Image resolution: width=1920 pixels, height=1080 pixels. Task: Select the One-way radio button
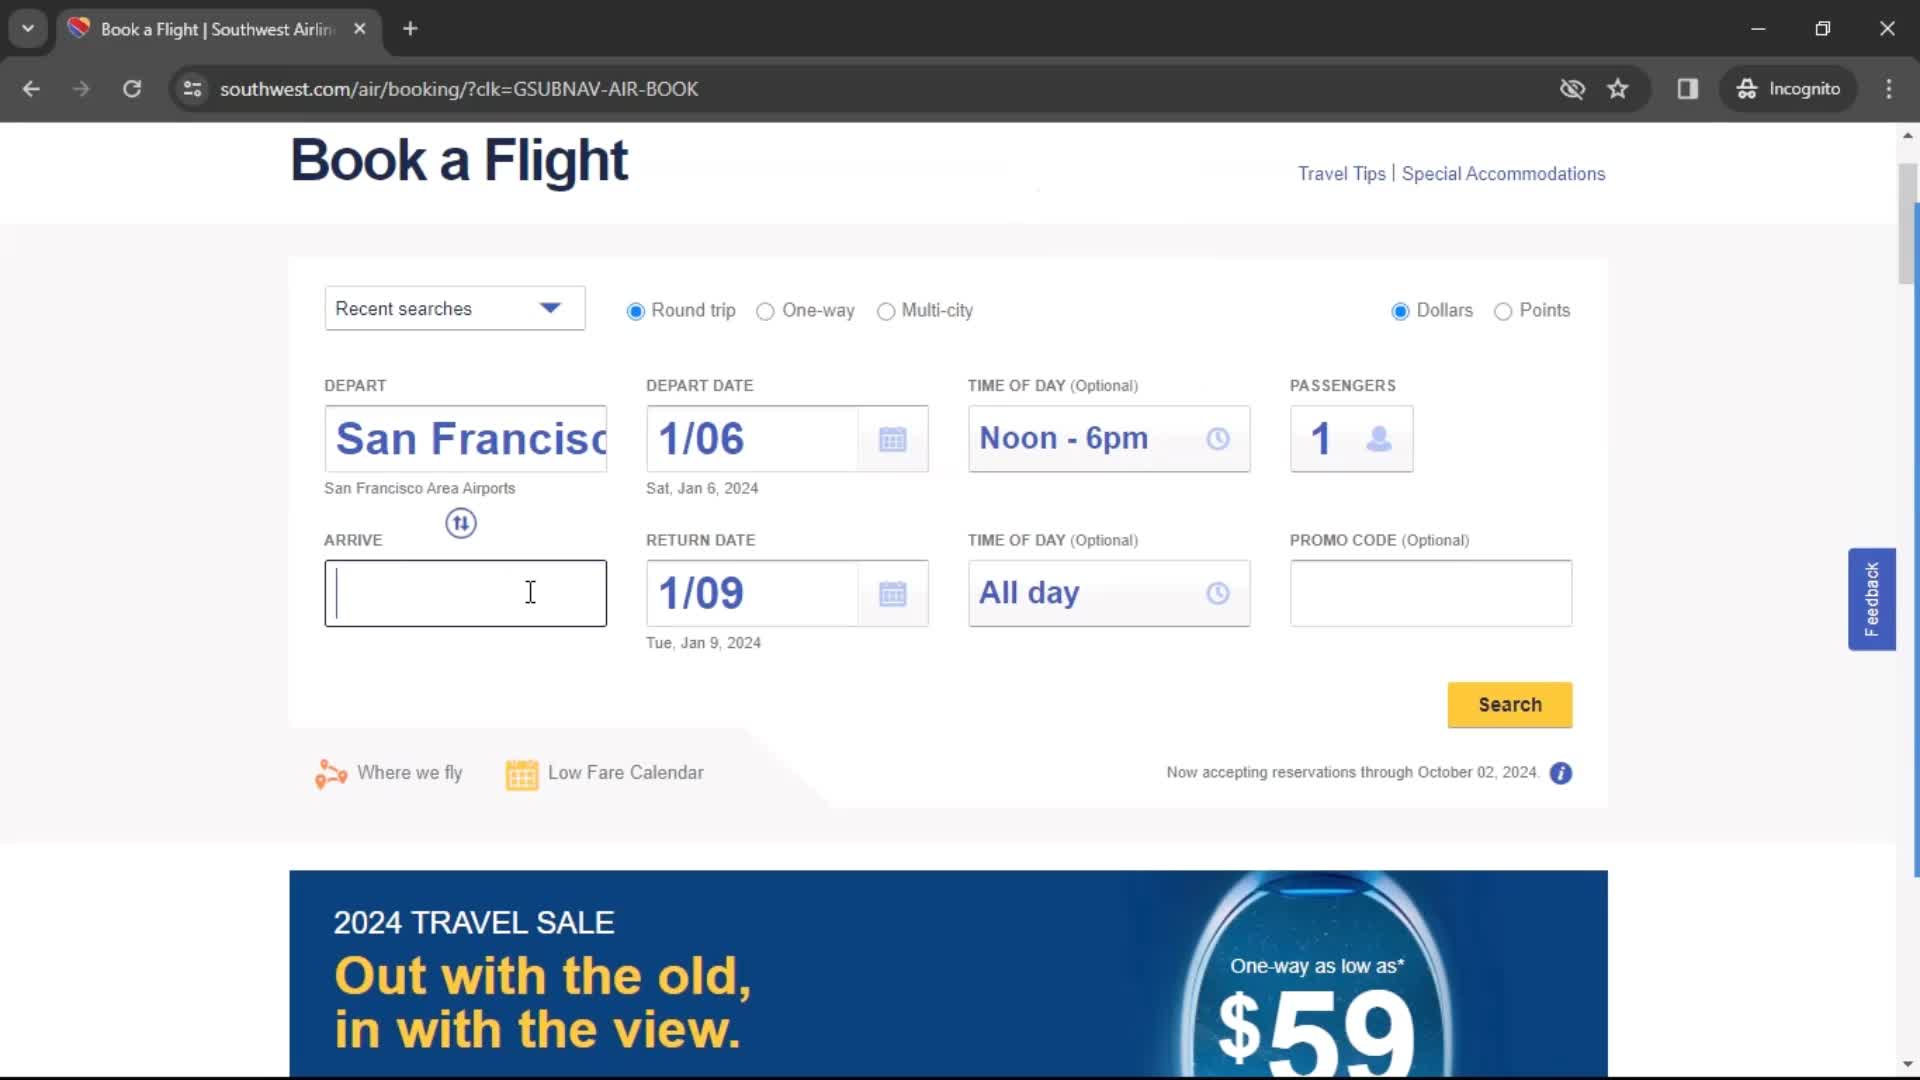click(x=764, y=310)
